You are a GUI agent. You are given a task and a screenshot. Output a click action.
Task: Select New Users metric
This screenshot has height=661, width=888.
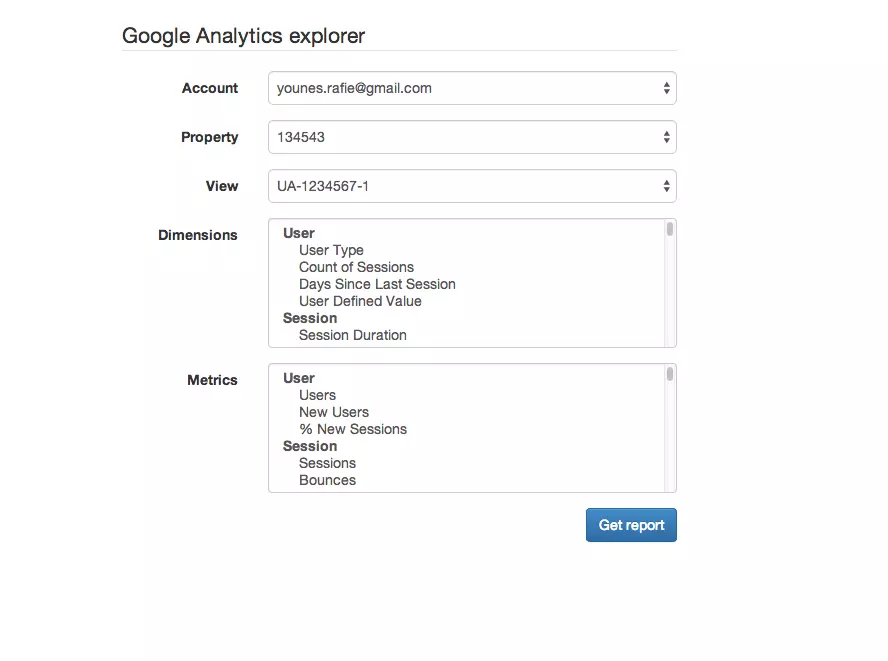tap(334, 412)
